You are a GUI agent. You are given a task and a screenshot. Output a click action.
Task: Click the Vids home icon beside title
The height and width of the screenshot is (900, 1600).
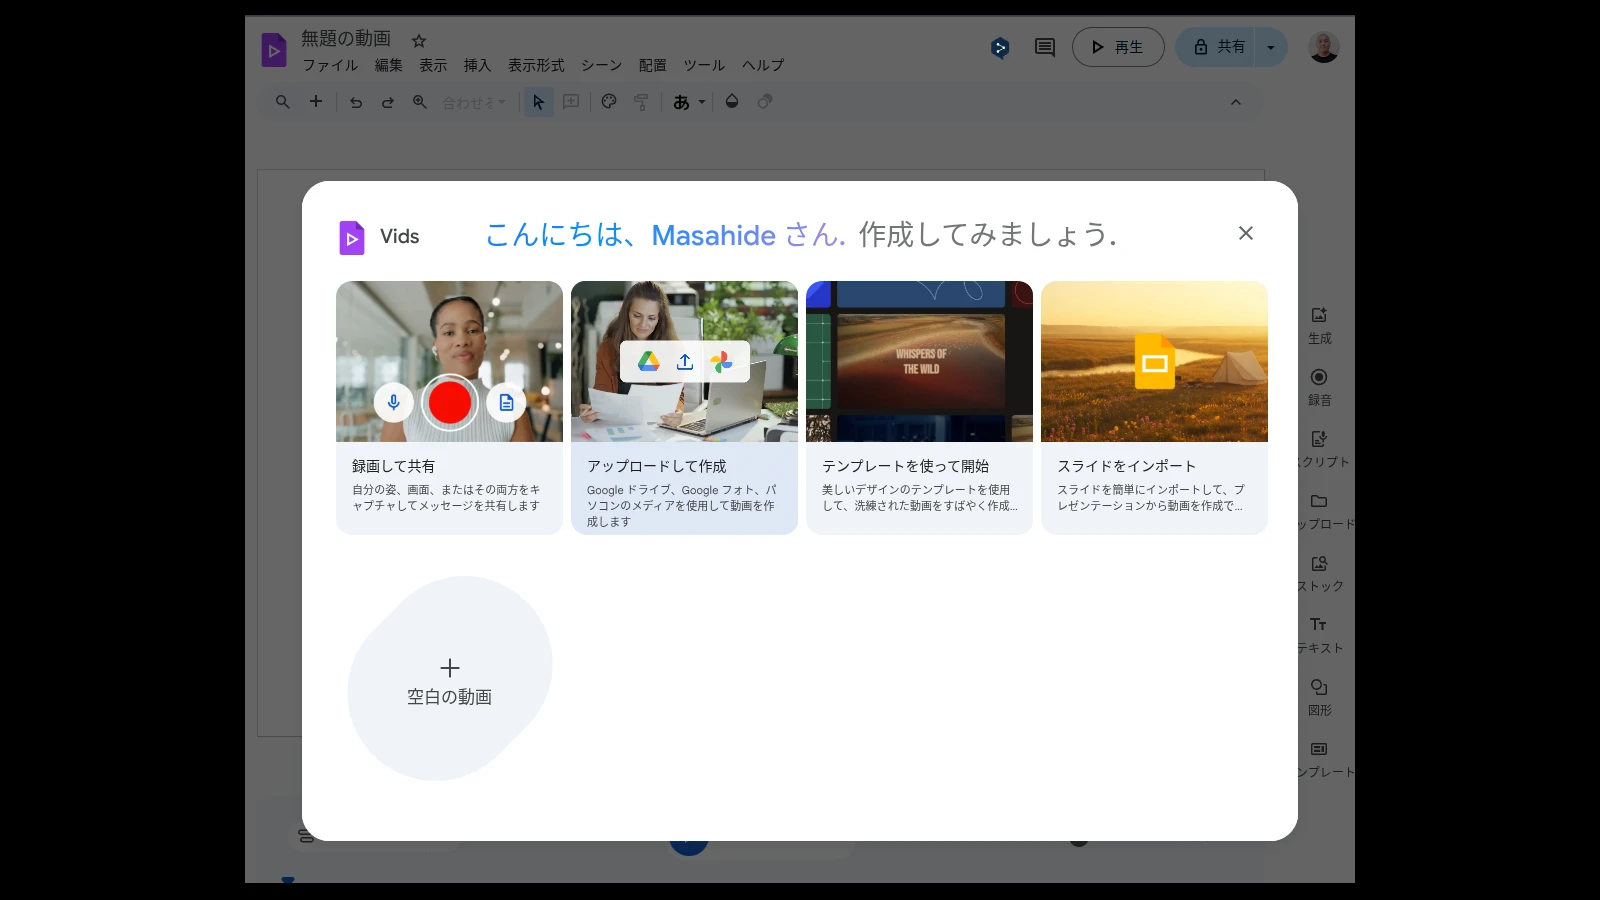274,49
